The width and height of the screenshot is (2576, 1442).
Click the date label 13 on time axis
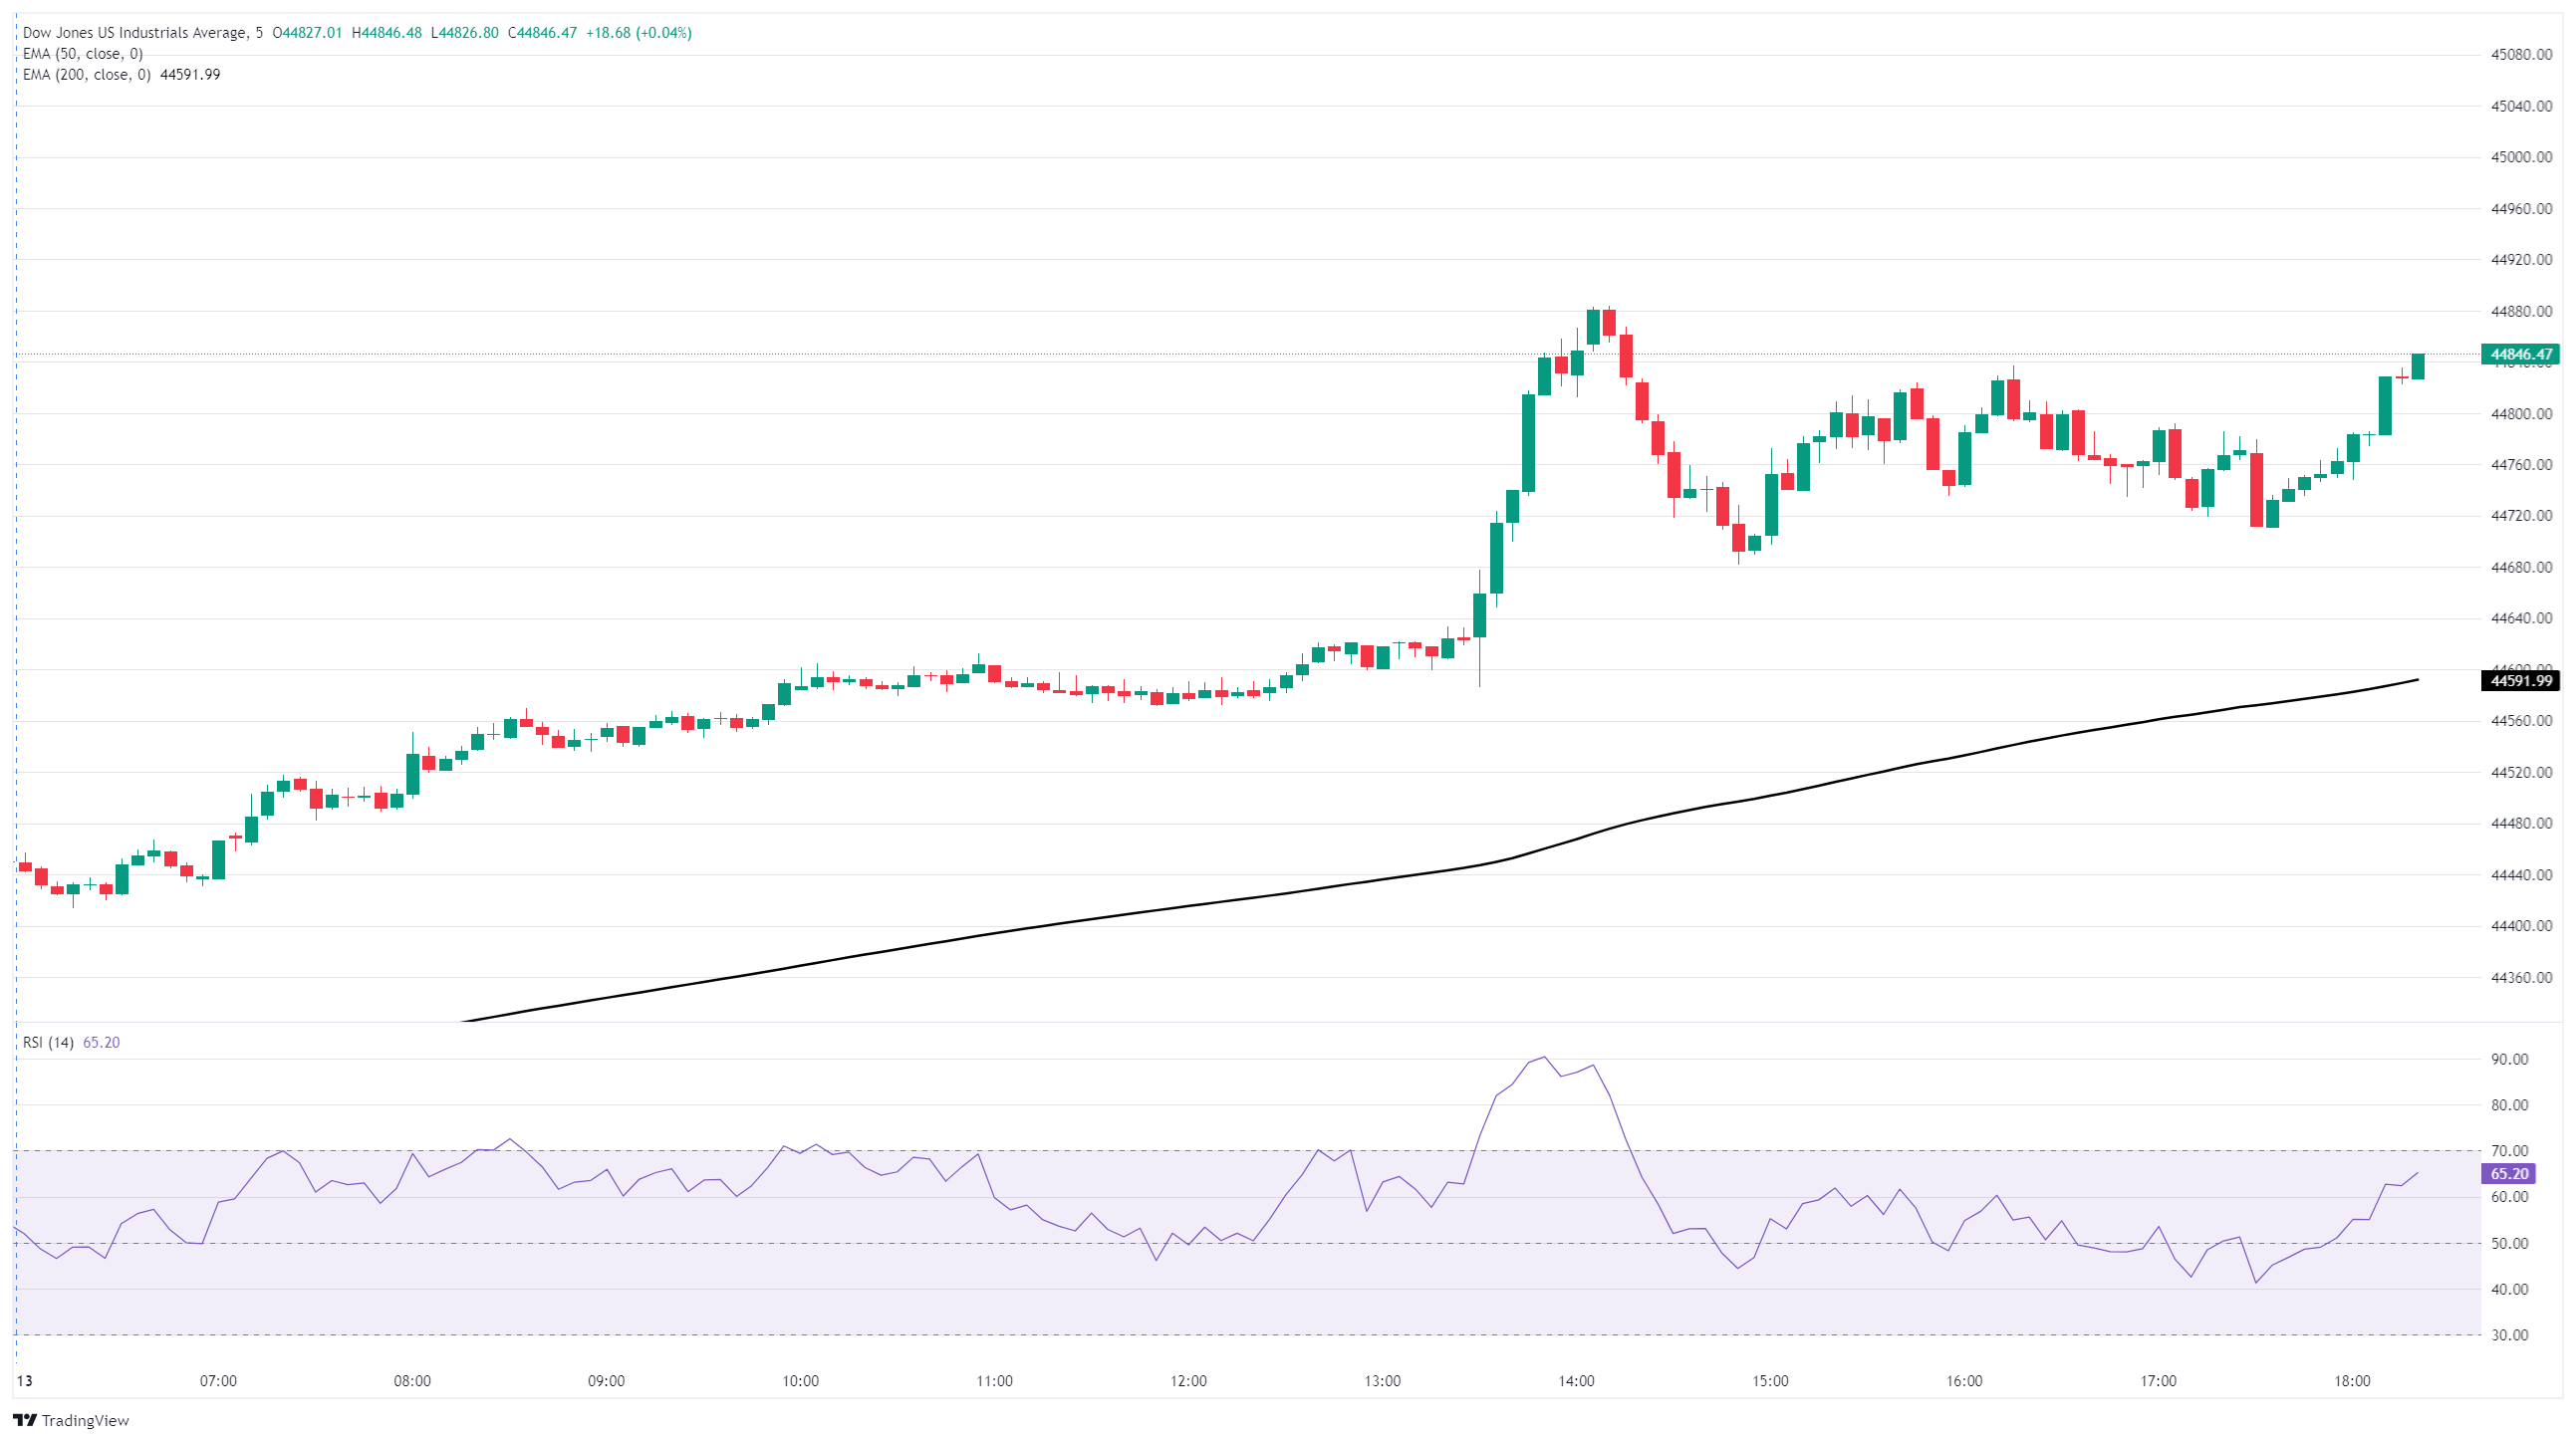[x=24, y=1381]
